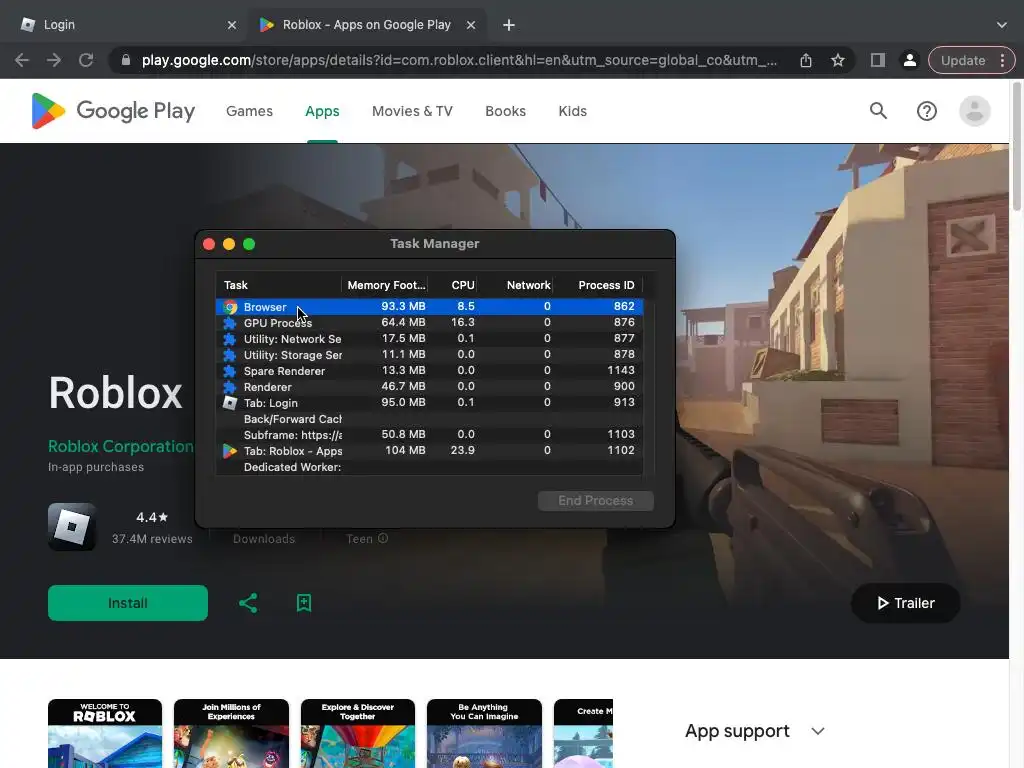This screenshot has height=768, width=1024.
Task: Select the Tab: Login row
Action: coord(430,402)
